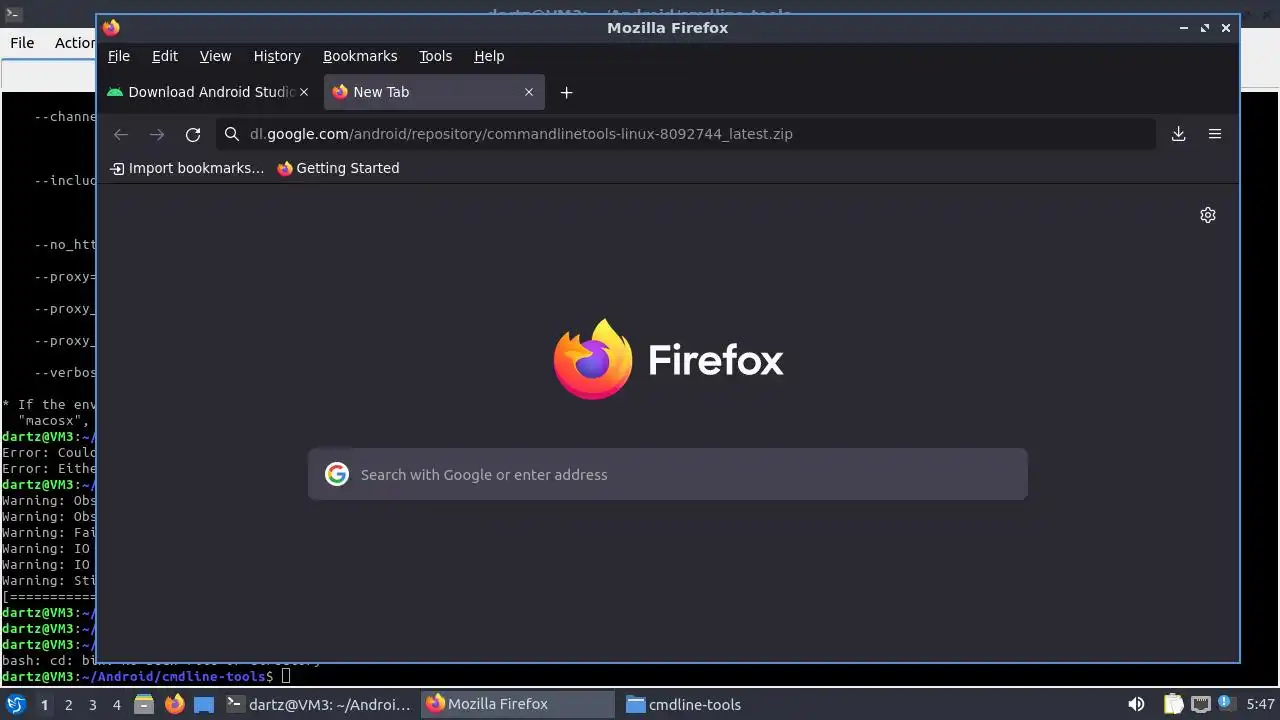
Task: Open a new tab with plus button
Action: coord(566,92)
